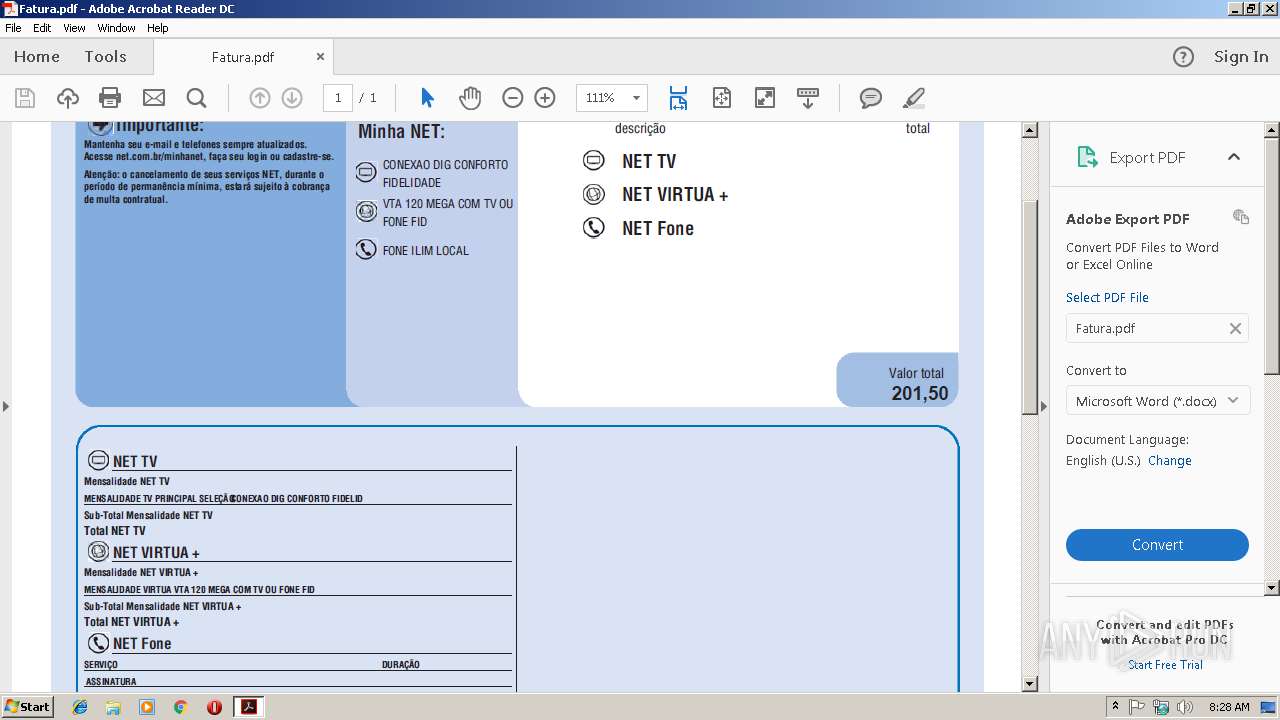
Task: Open the Window menu
Action: (117, 28)
